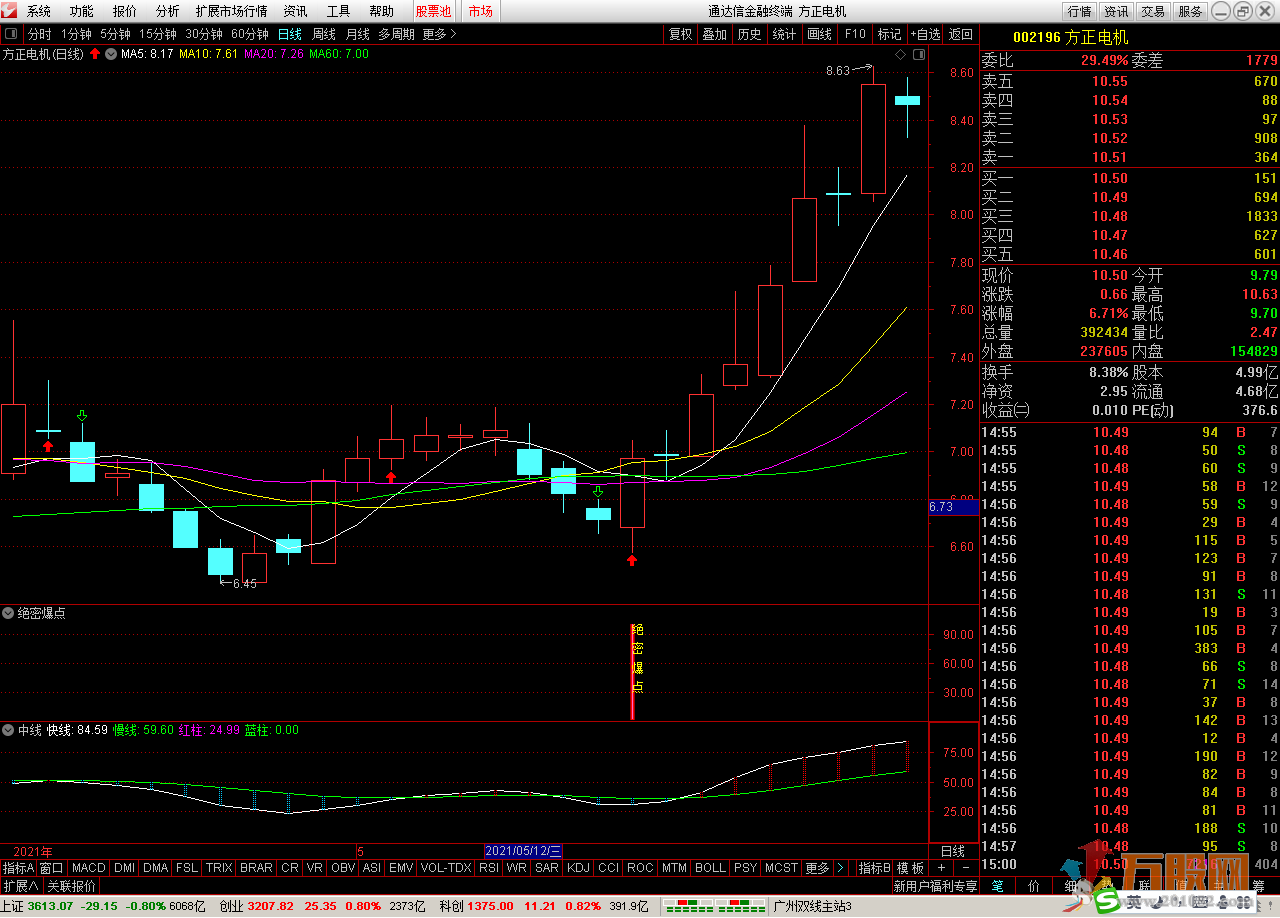1280x918 pixels.
Task: Open the 帮助 menu
Action: pos(381,11)
